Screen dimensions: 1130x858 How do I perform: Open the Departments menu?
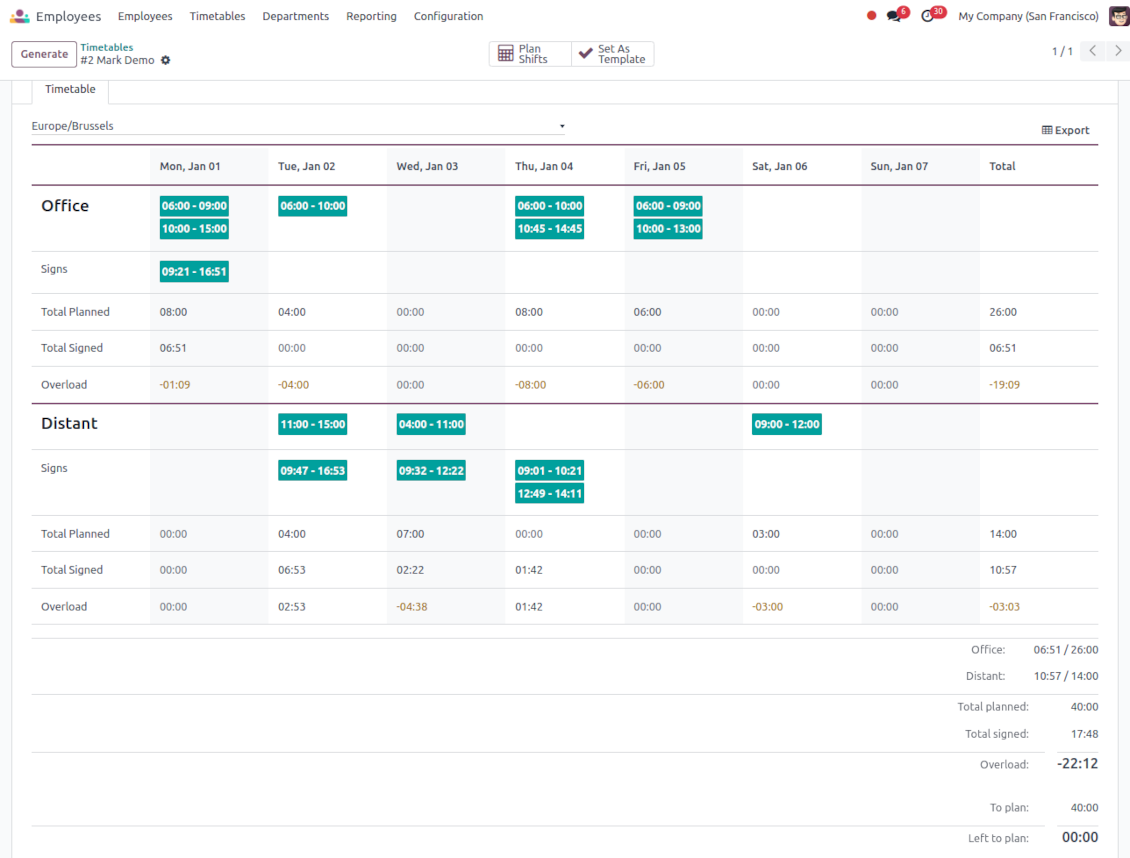pos(295,16)
